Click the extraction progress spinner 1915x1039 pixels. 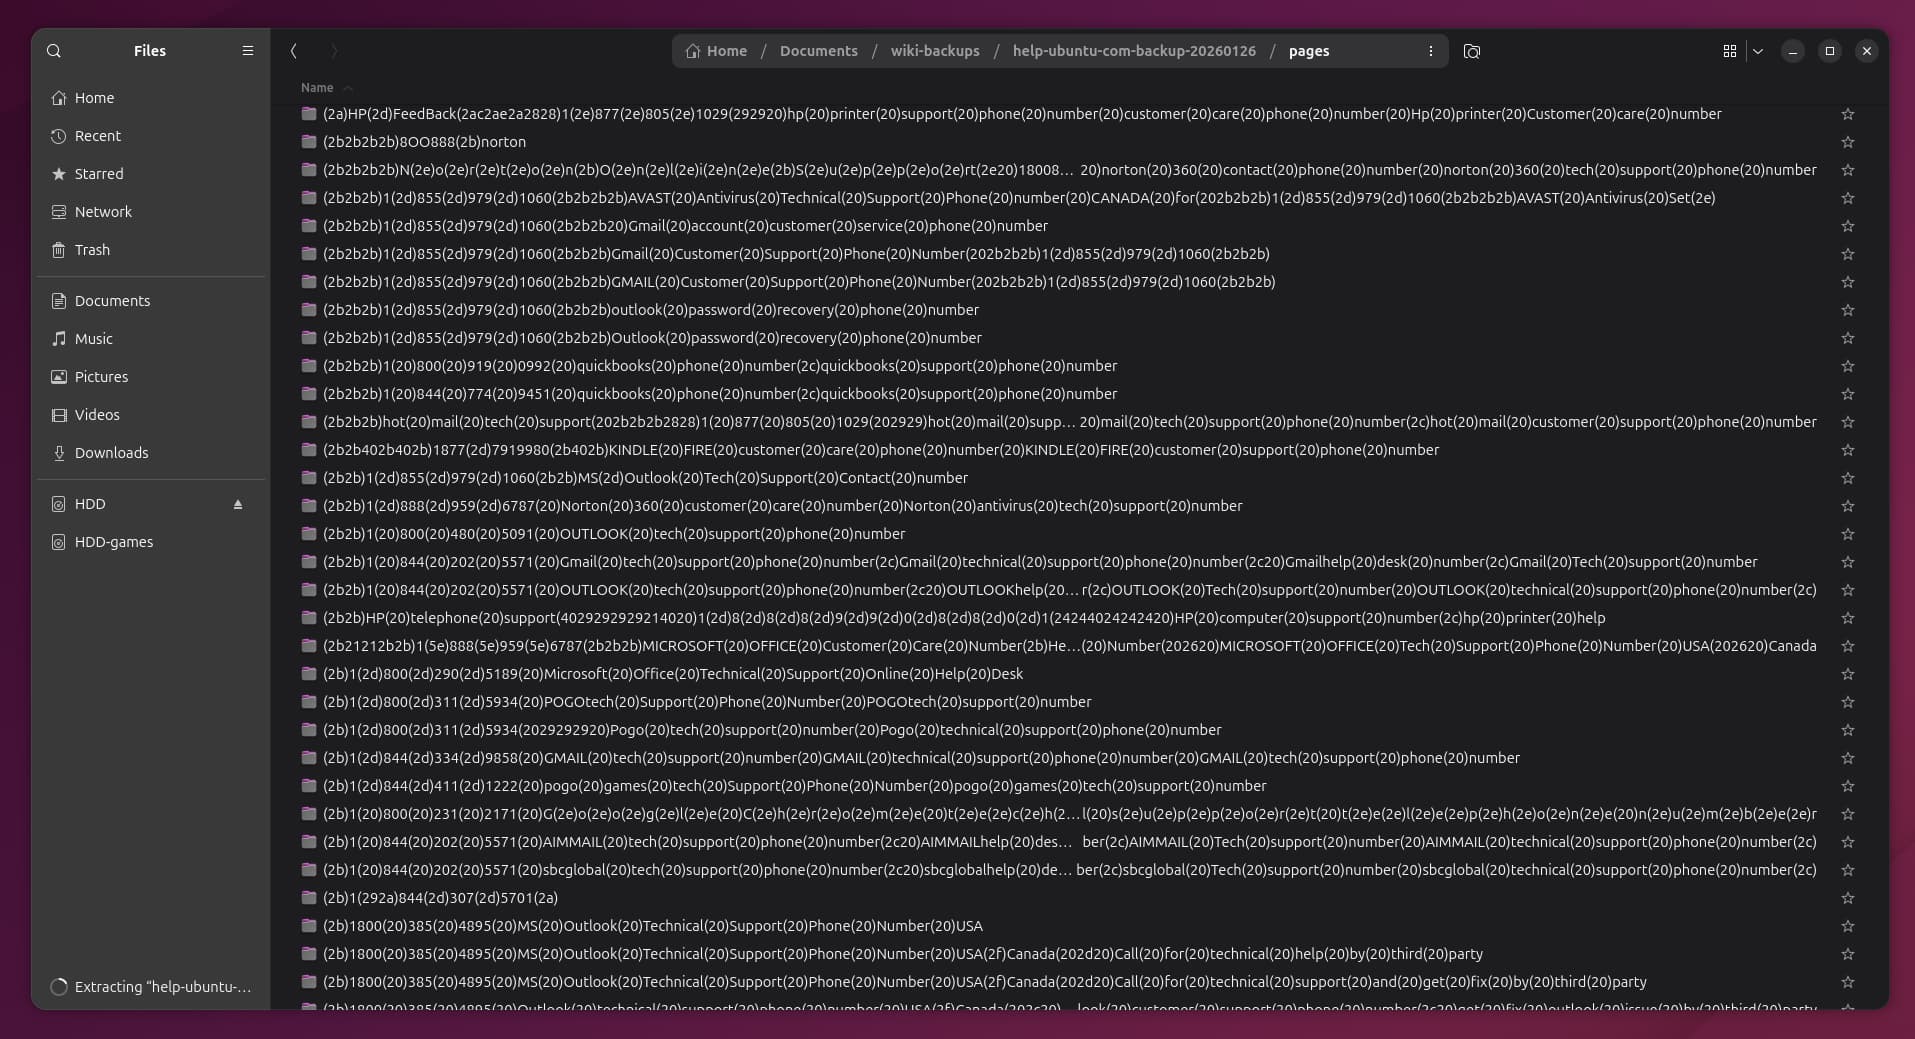(x=59, y=987)
